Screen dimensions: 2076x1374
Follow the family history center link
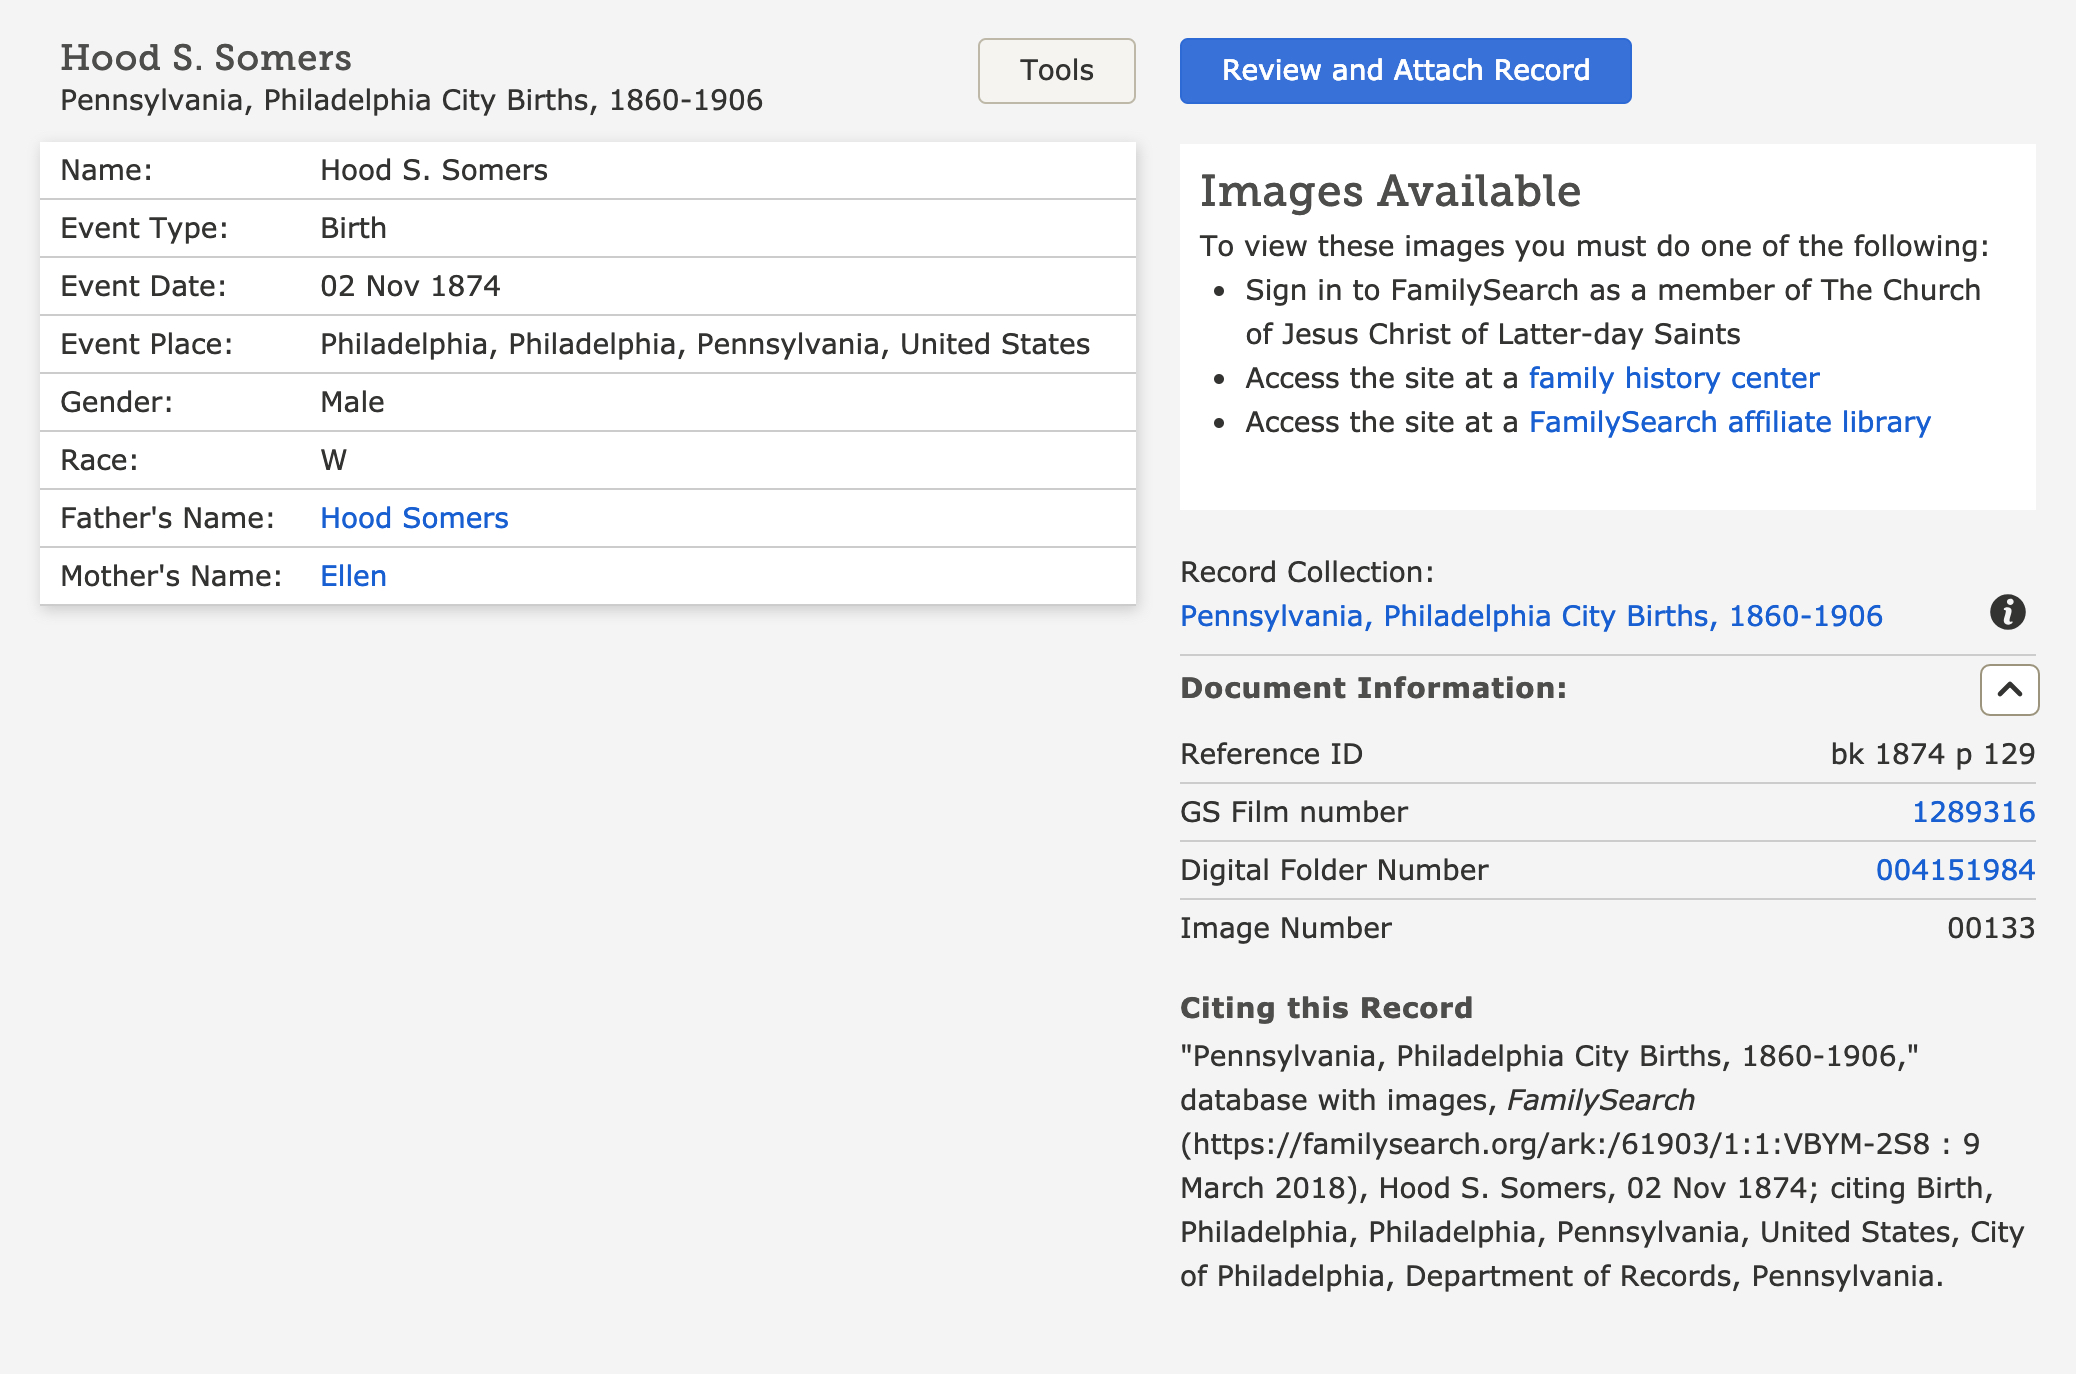pyautogui.click(x=1673, y=378)
